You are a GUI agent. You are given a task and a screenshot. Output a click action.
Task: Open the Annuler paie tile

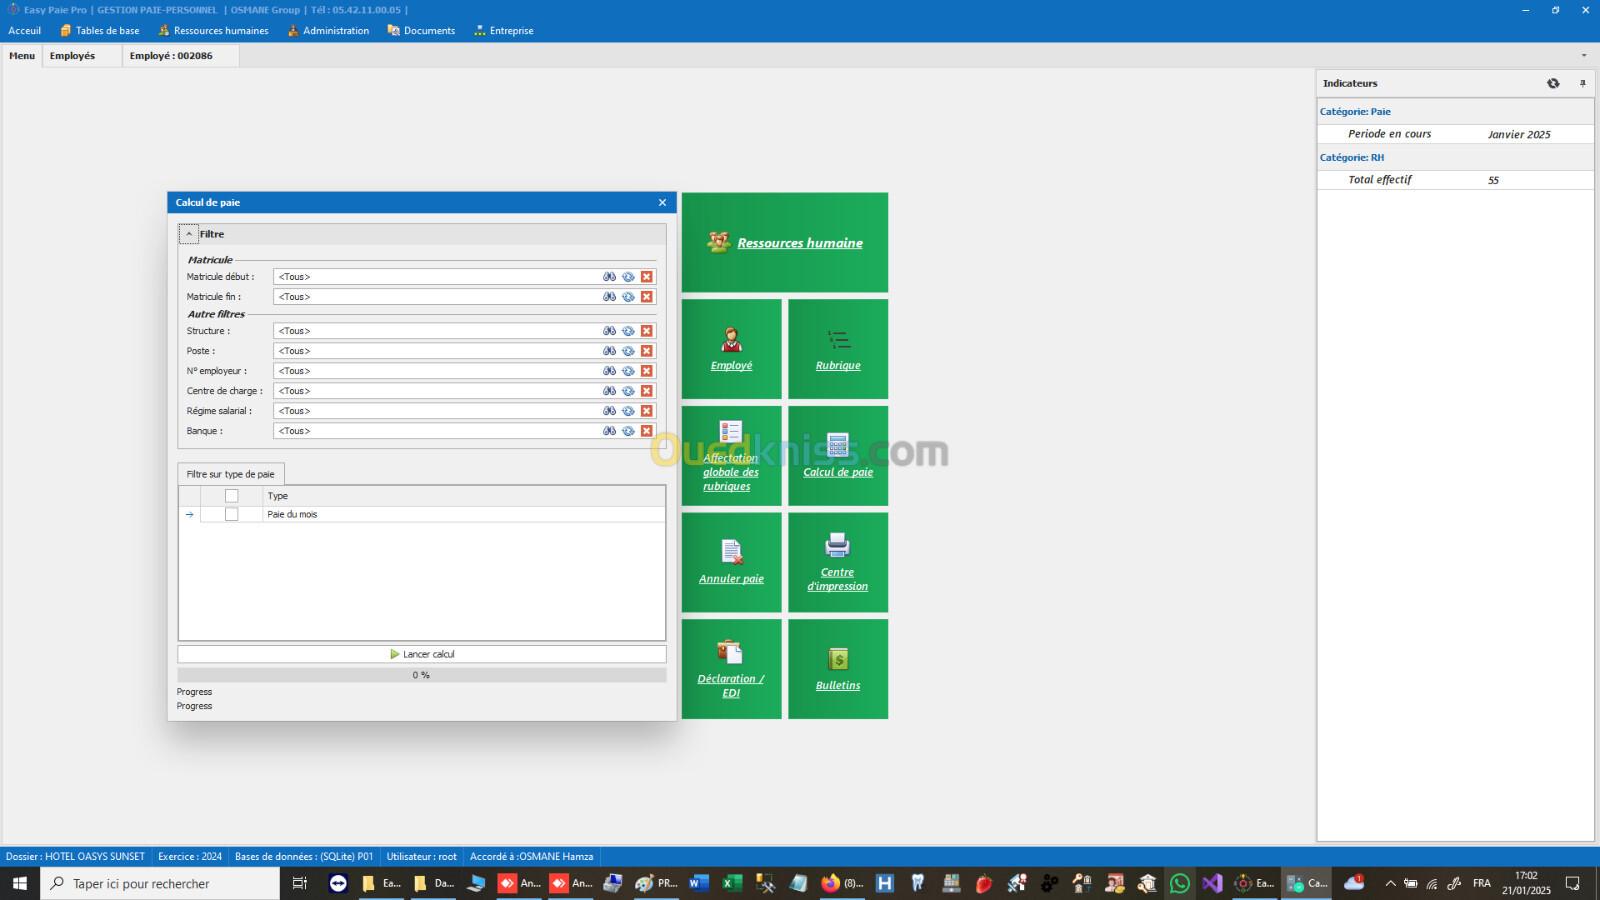(731, 562)
